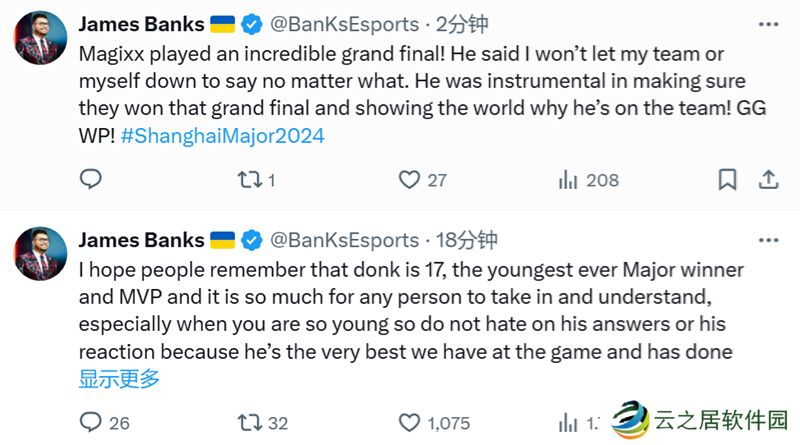Expand the donk tweet with 显示更多
Image resolution: width=800 pixels, height=445 pixels.
click(119, 378)
